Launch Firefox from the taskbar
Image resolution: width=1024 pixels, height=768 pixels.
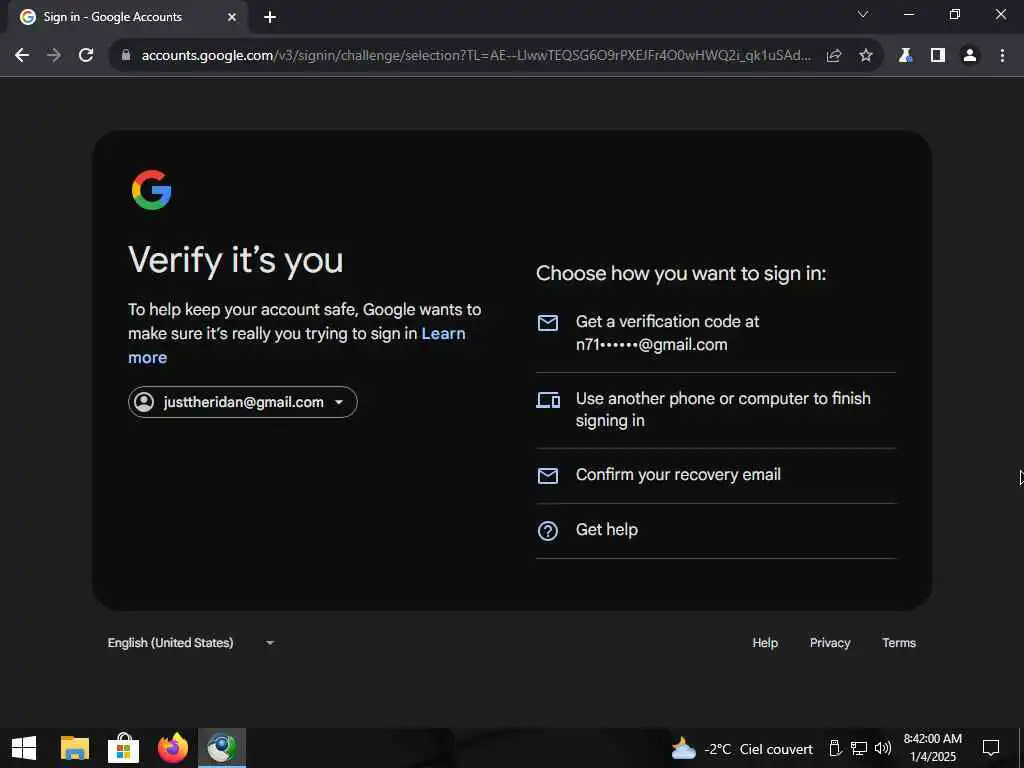(173, 748)
